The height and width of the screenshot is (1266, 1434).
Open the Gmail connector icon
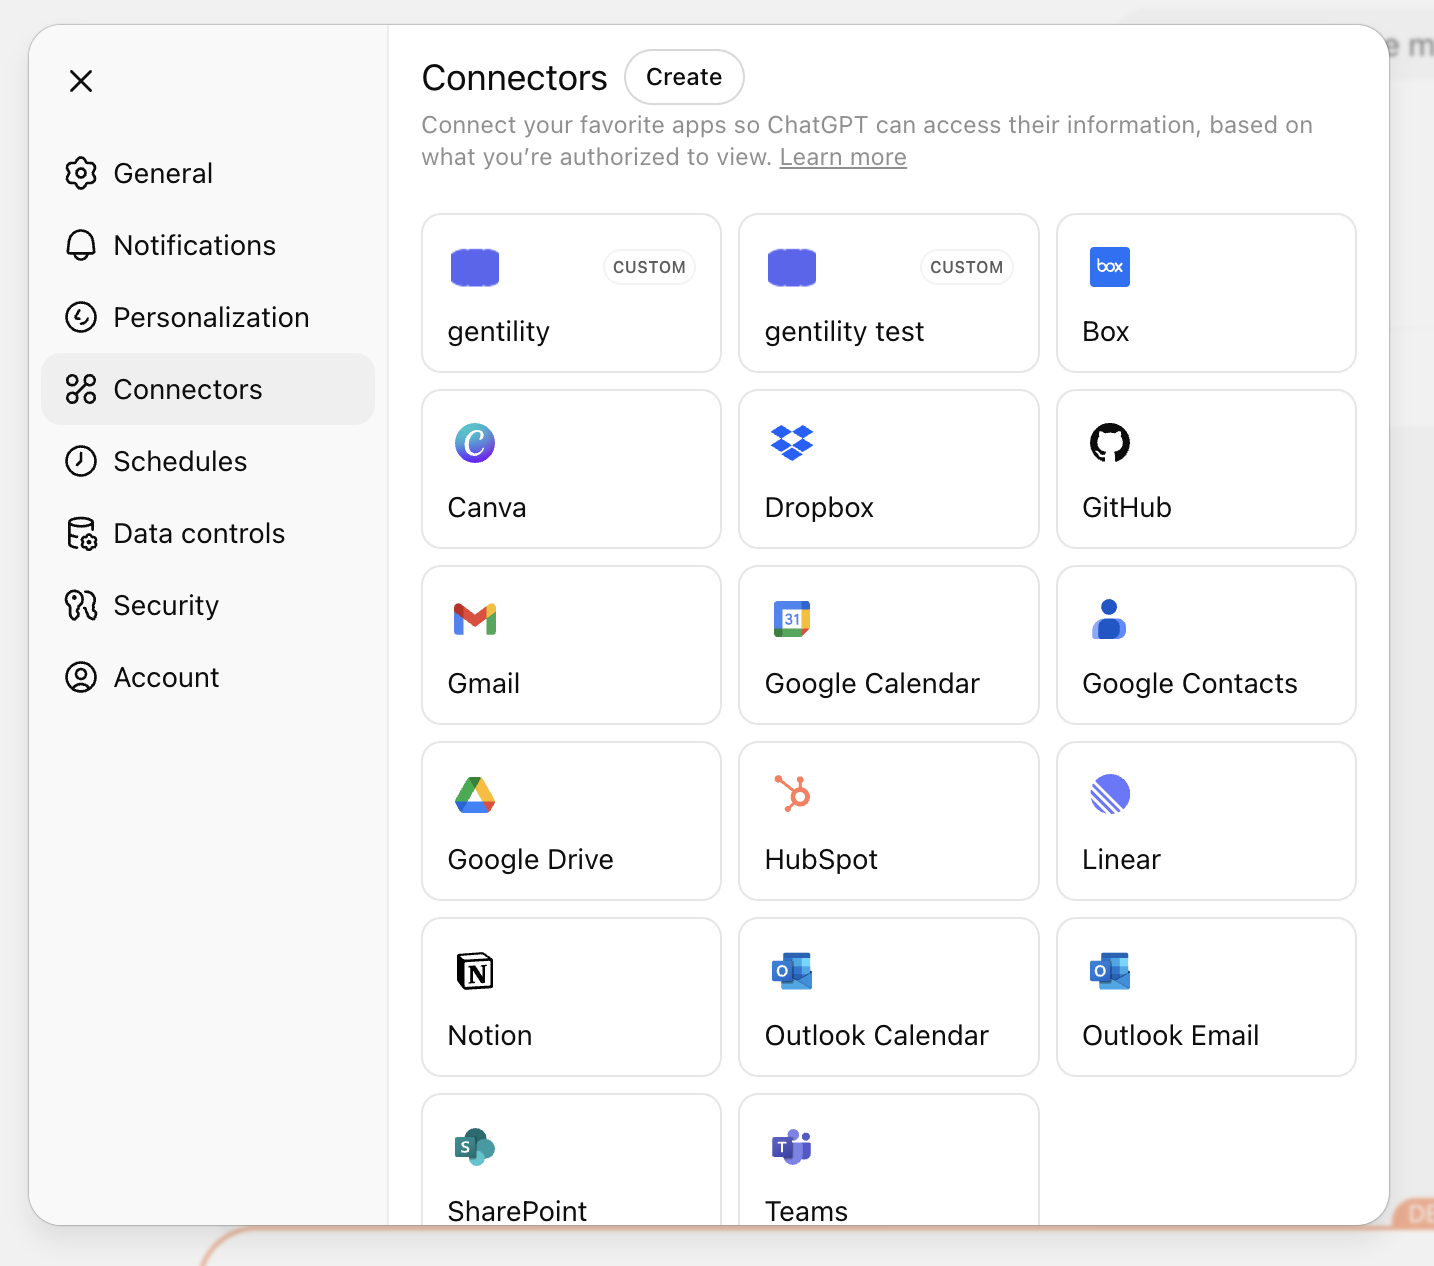coord(475,619)
